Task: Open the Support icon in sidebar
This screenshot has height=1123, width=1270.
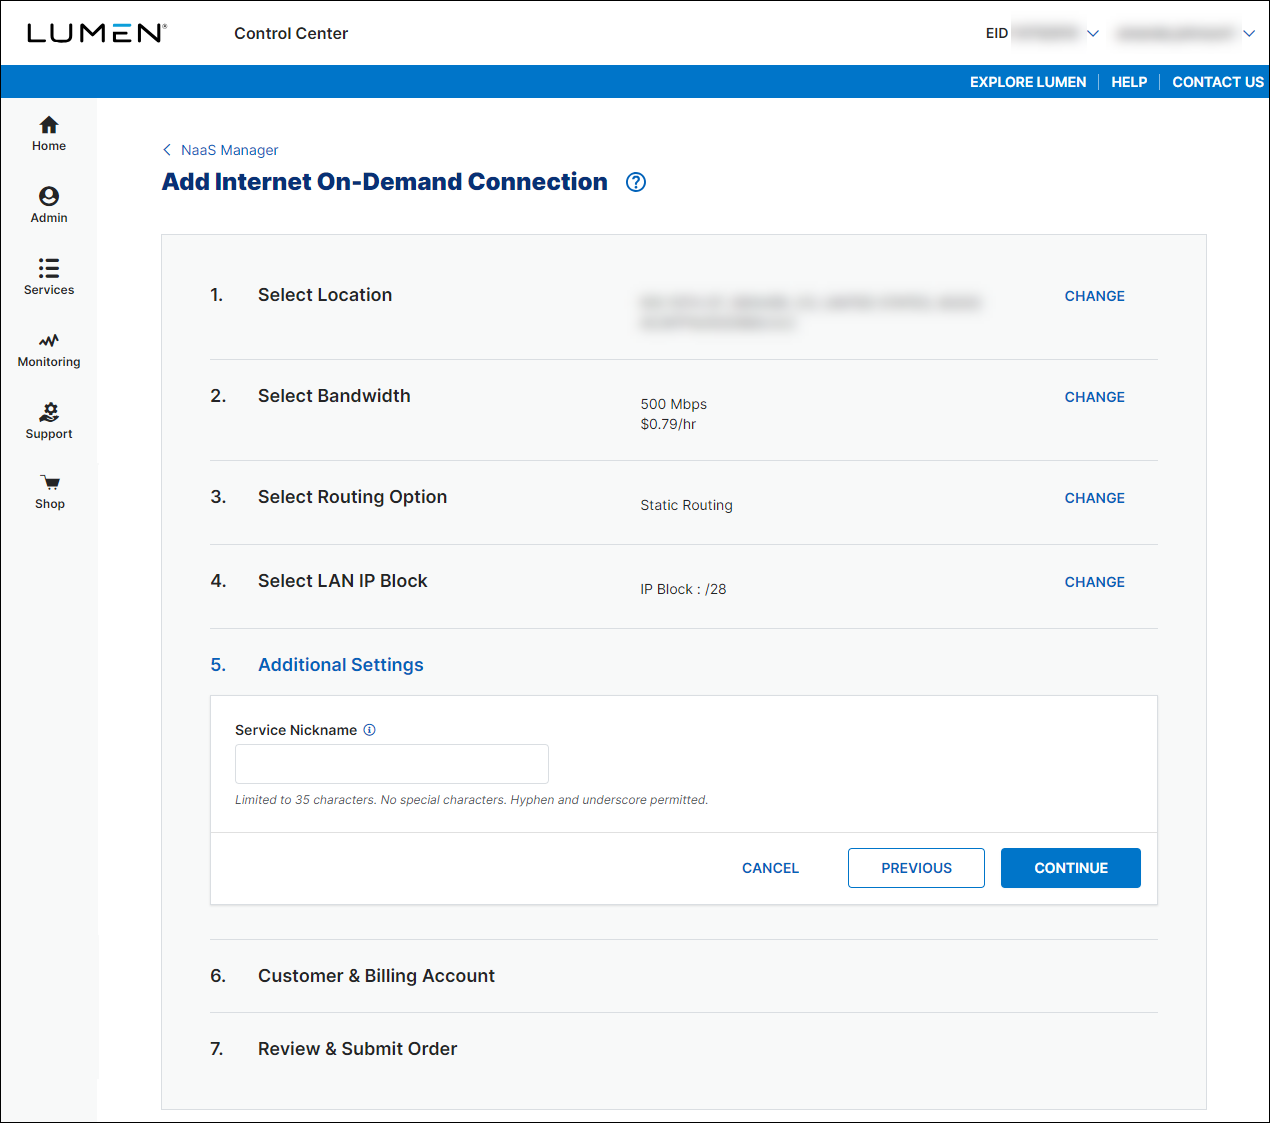Action: pos(48,412)
